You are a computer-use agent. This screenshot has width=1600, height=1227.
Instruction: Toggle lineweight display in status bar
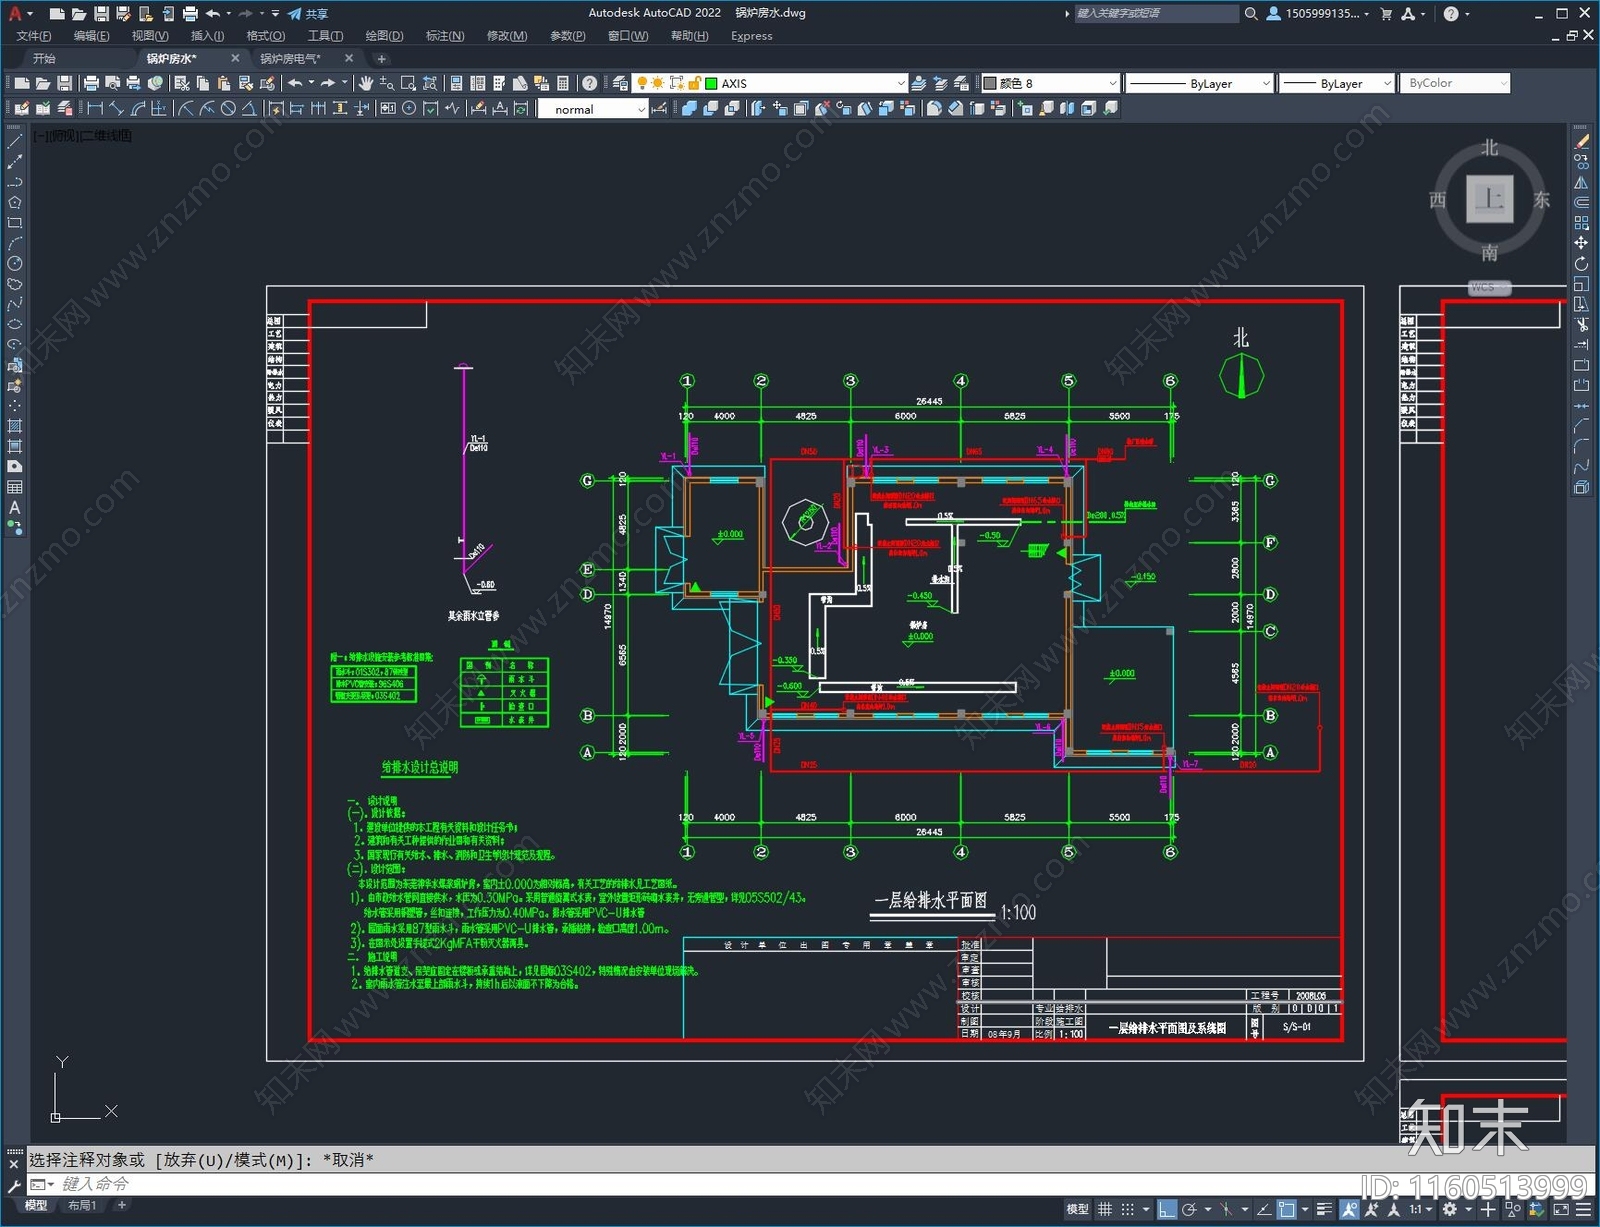(1324, 1209)
